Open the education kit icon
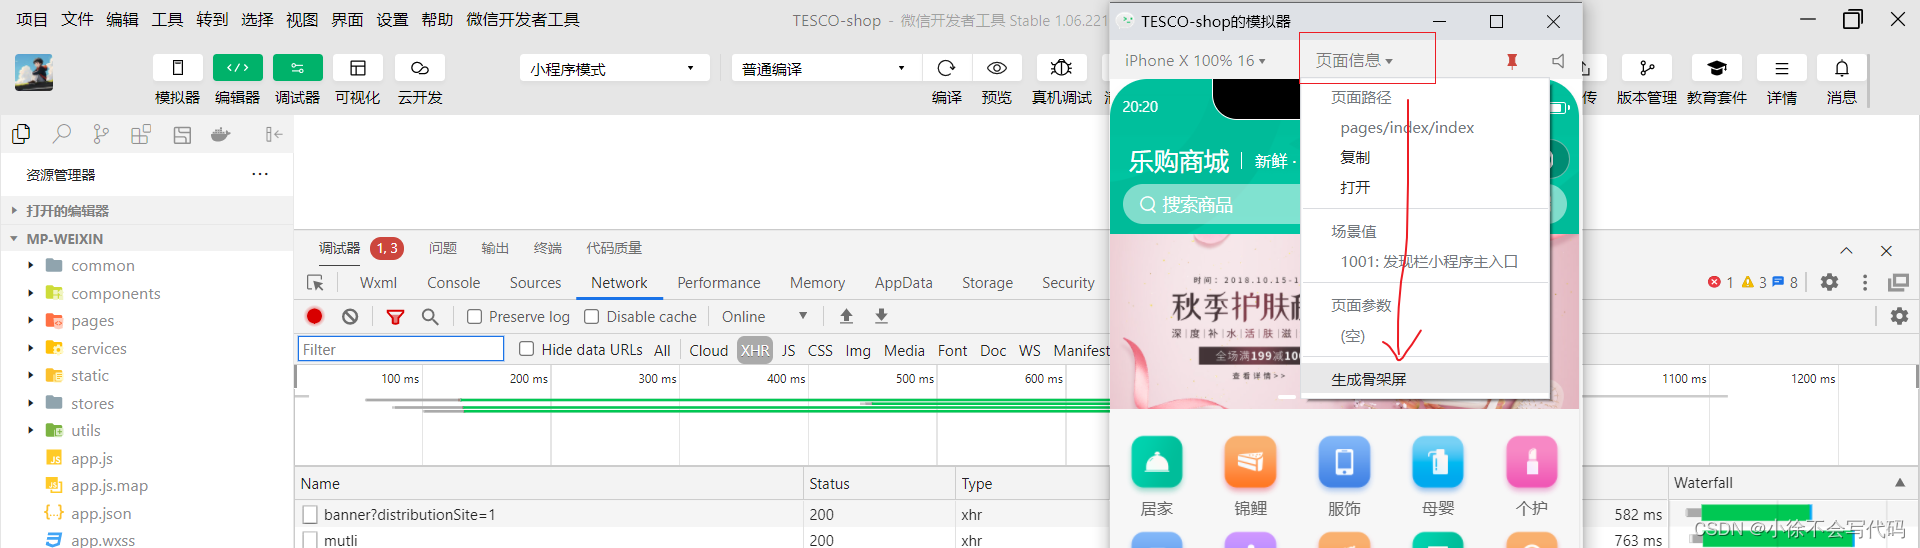The image size is (1920, 548). point(1717,68)
